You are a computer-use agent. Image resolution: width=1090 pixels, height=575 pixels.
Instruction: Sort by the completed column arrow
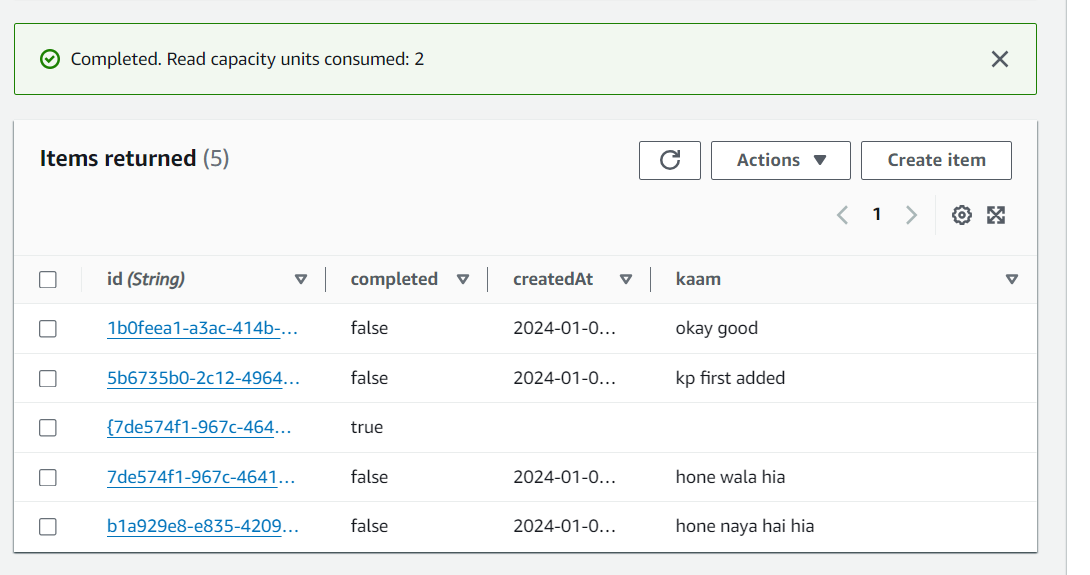click(463, 280)
